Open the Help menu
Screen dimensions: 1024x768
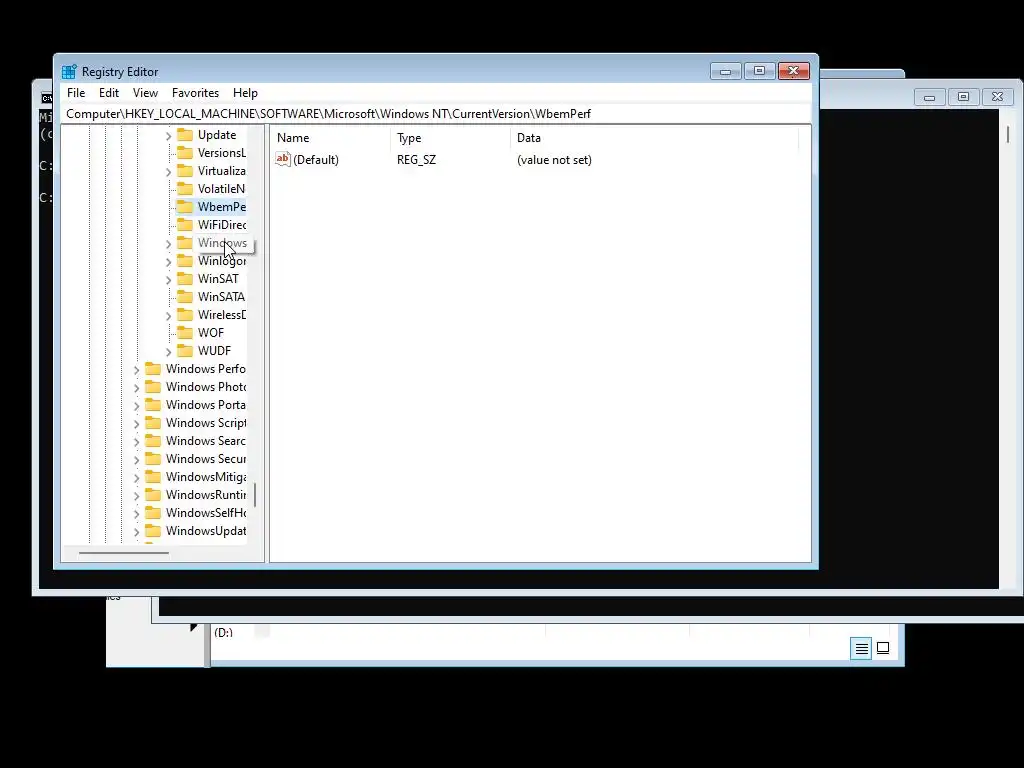[x=245, y=93]
